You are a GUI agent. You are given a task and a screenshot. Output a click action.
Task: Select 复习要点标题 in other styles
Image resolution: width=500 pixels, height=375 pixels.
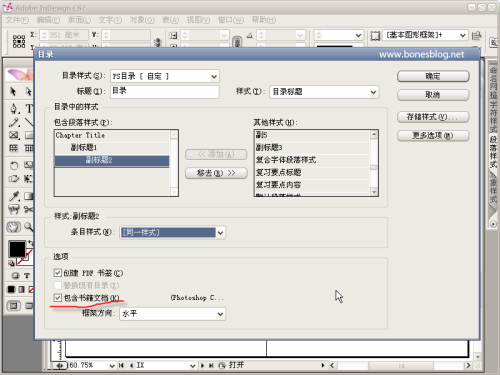312,172
